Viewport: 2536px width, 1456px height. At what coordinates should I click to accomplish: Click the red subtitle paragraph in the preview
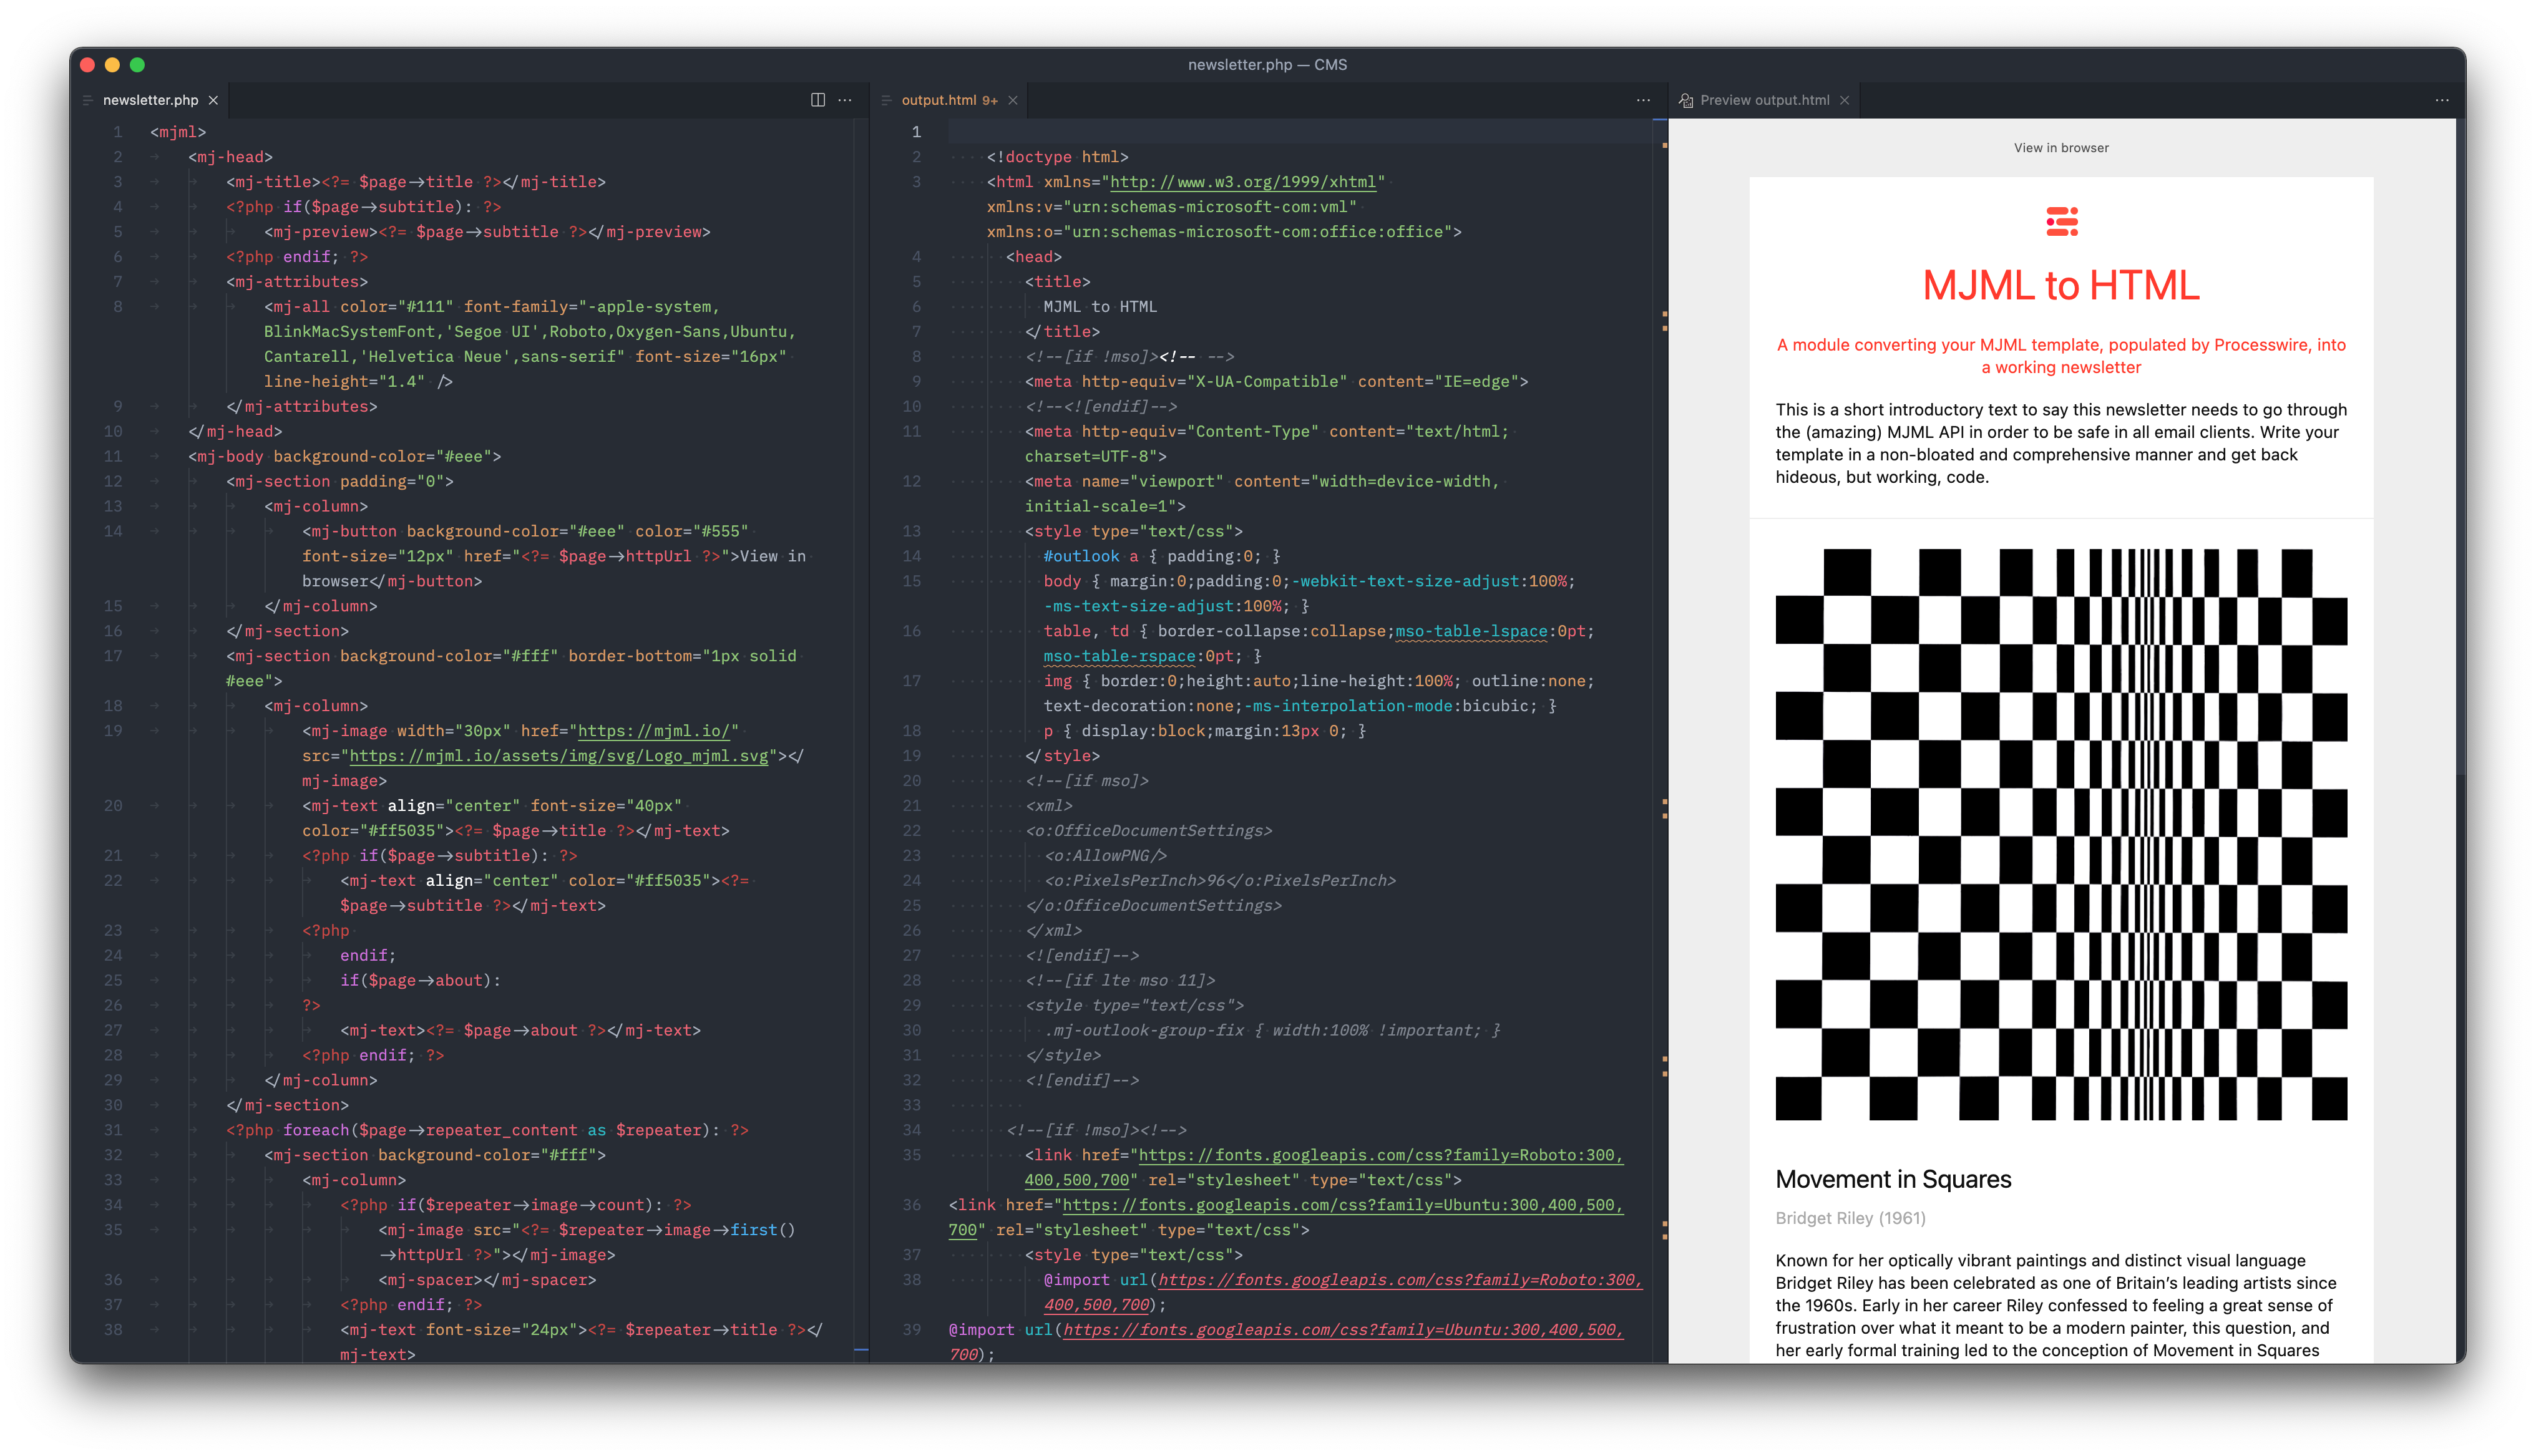point(2061,356)
